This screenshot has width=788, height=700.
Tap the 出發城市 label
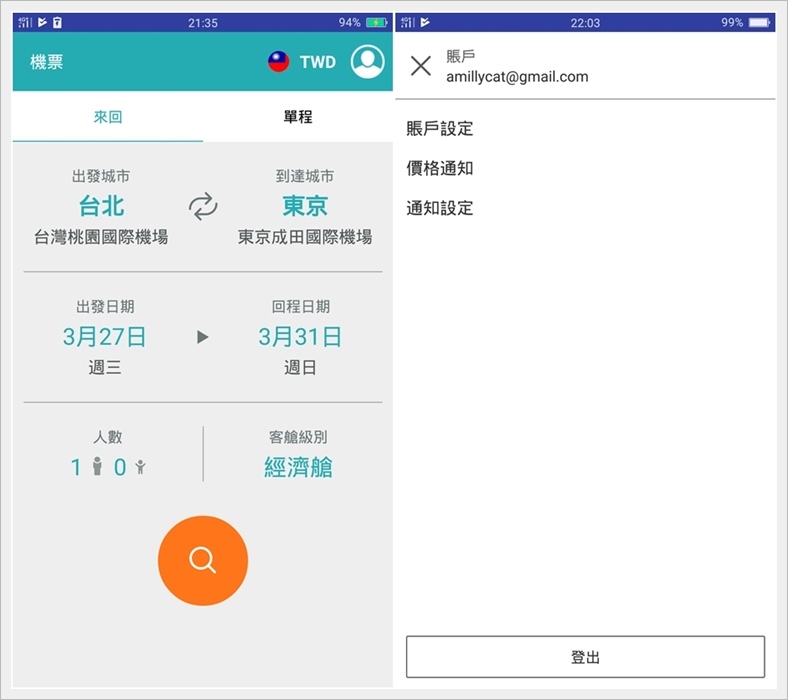point(101,176)
